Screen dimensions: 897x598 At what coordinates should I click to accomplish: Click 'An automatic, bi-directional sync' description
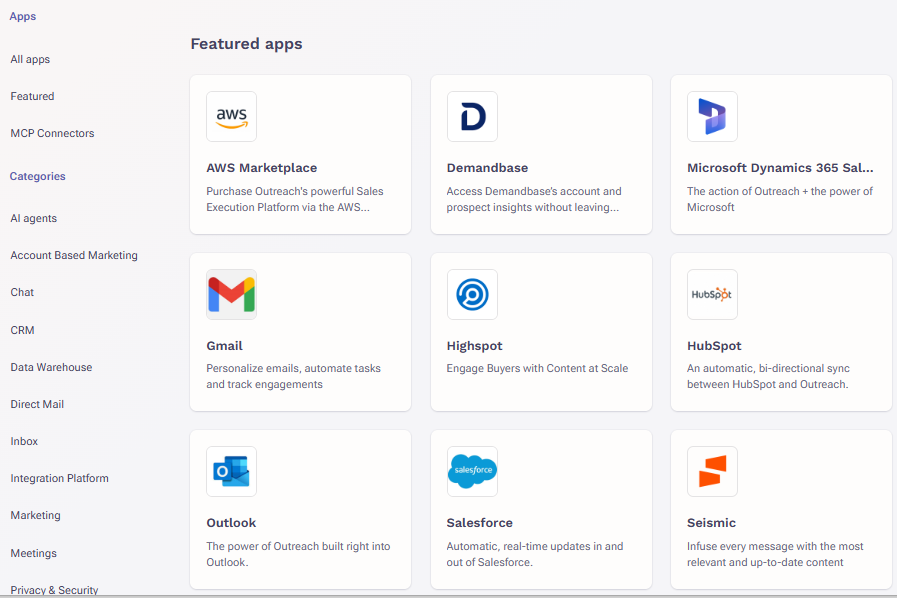click(x=768, y=377)
